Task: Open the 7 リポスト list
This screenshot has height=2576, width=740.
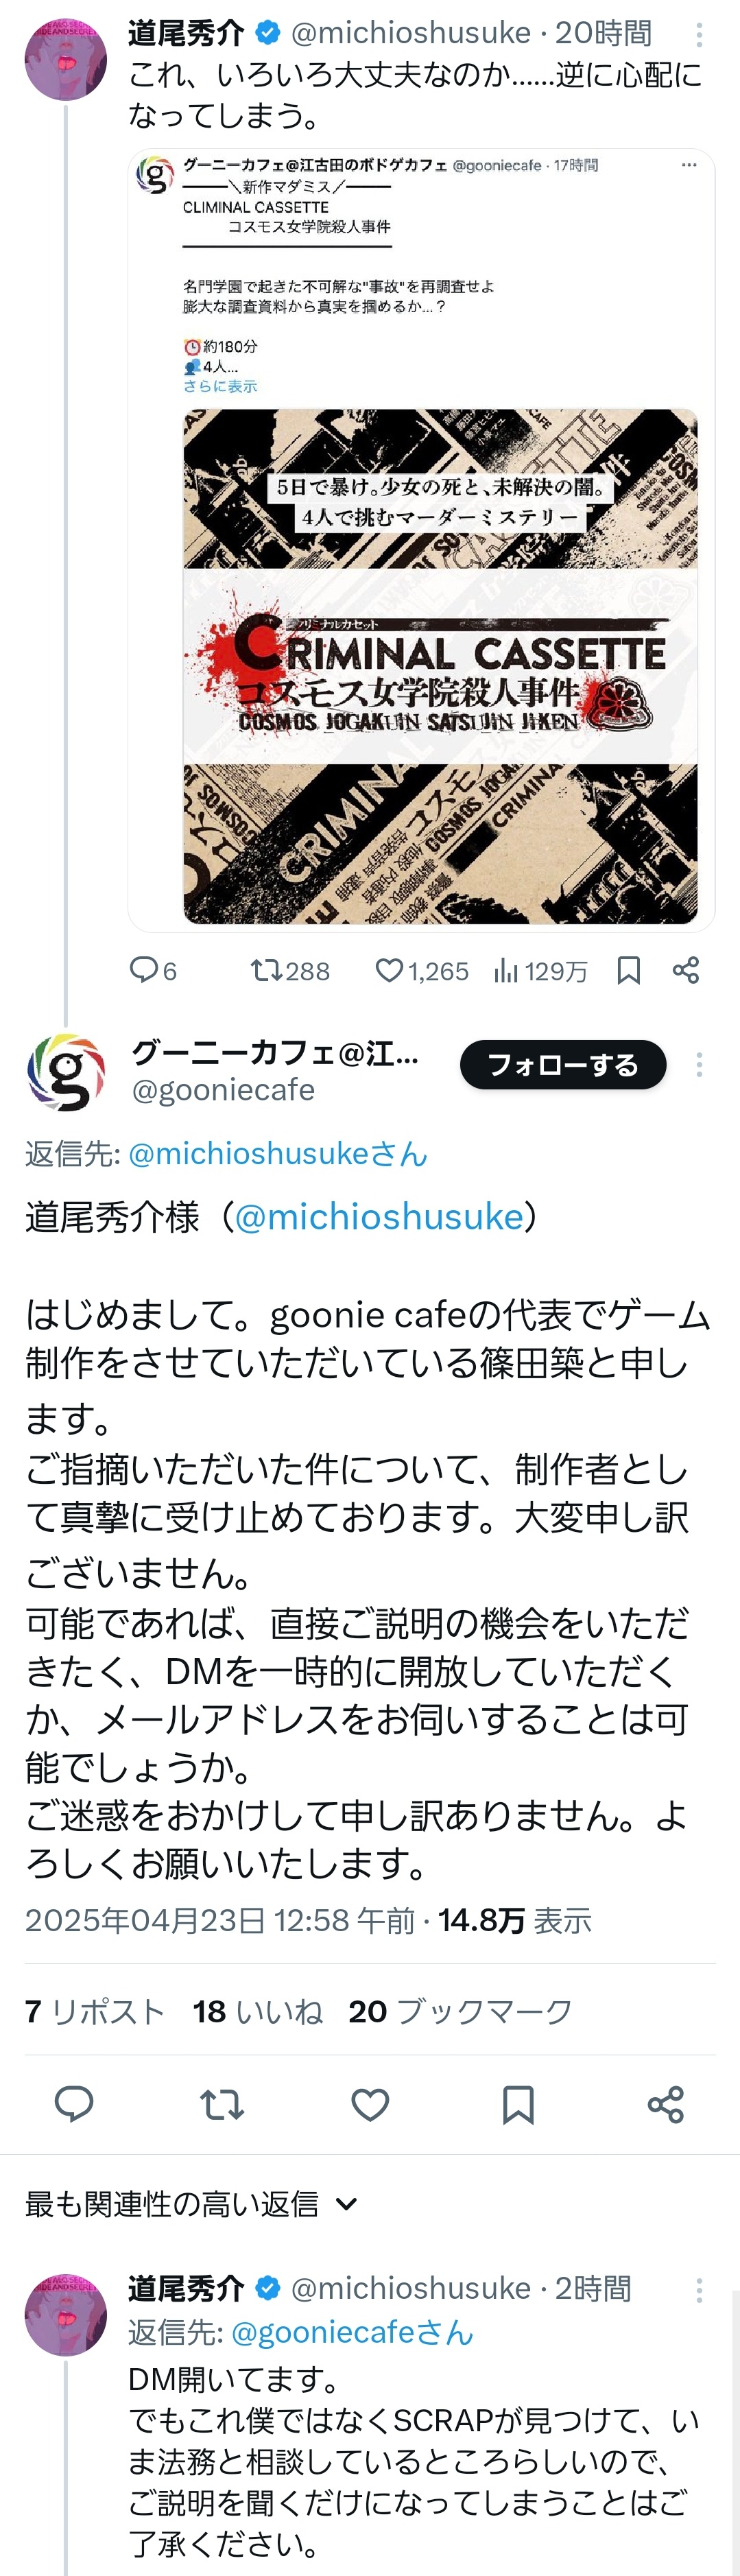Action: 94,2011
